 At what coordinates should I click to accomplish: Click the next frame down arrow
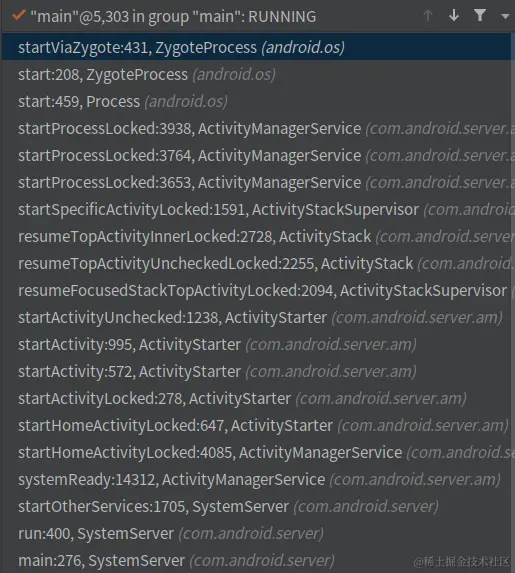(x=454, y=15)
